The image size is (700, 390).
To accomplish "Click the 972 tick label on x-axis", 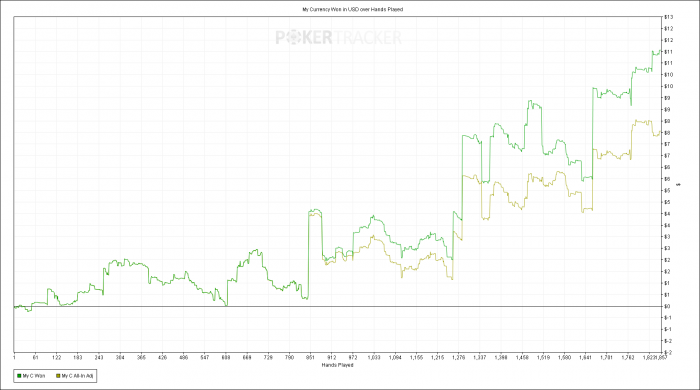I will pyautogui.click(x=353, y=357).
